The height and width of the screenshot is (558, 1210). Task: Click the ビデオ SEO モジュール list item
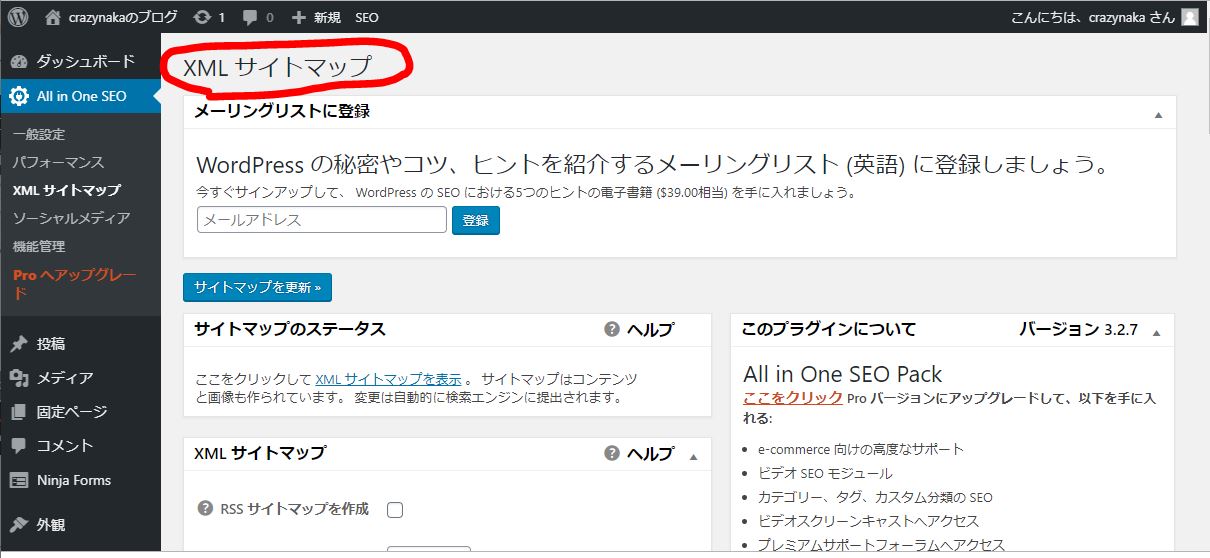click(825, 473)
